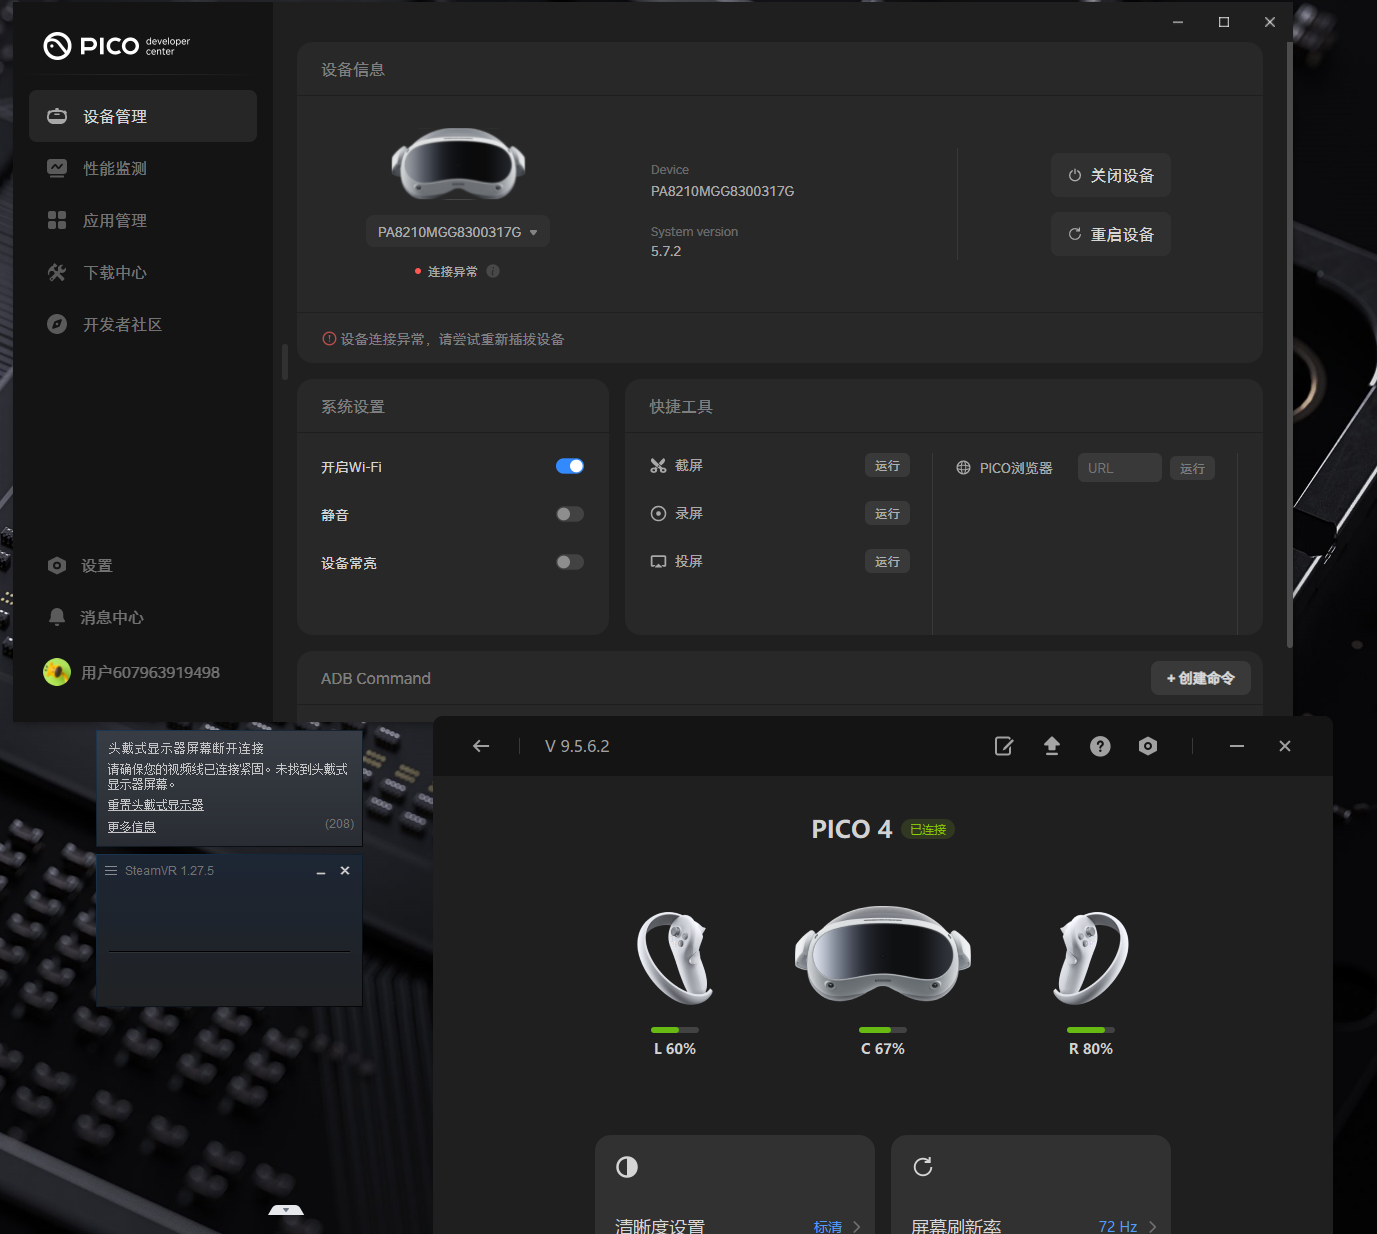The height and width of the screenshot is (1234, 1377).
Task: Click the 屏幕刷新率 refresh icon
Action: pos(923,1167)
